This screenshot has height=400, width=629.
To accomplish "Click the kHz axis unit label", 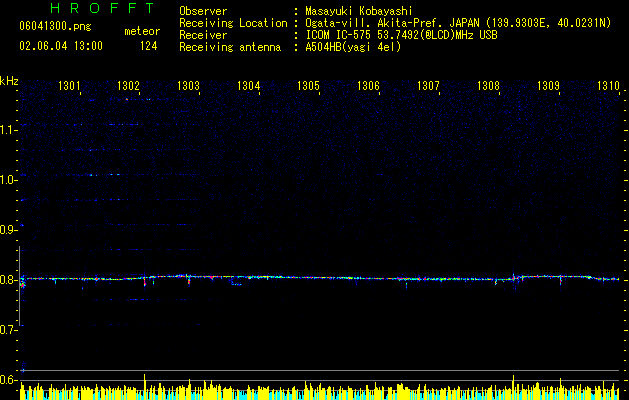I will [x=9, y=81].
